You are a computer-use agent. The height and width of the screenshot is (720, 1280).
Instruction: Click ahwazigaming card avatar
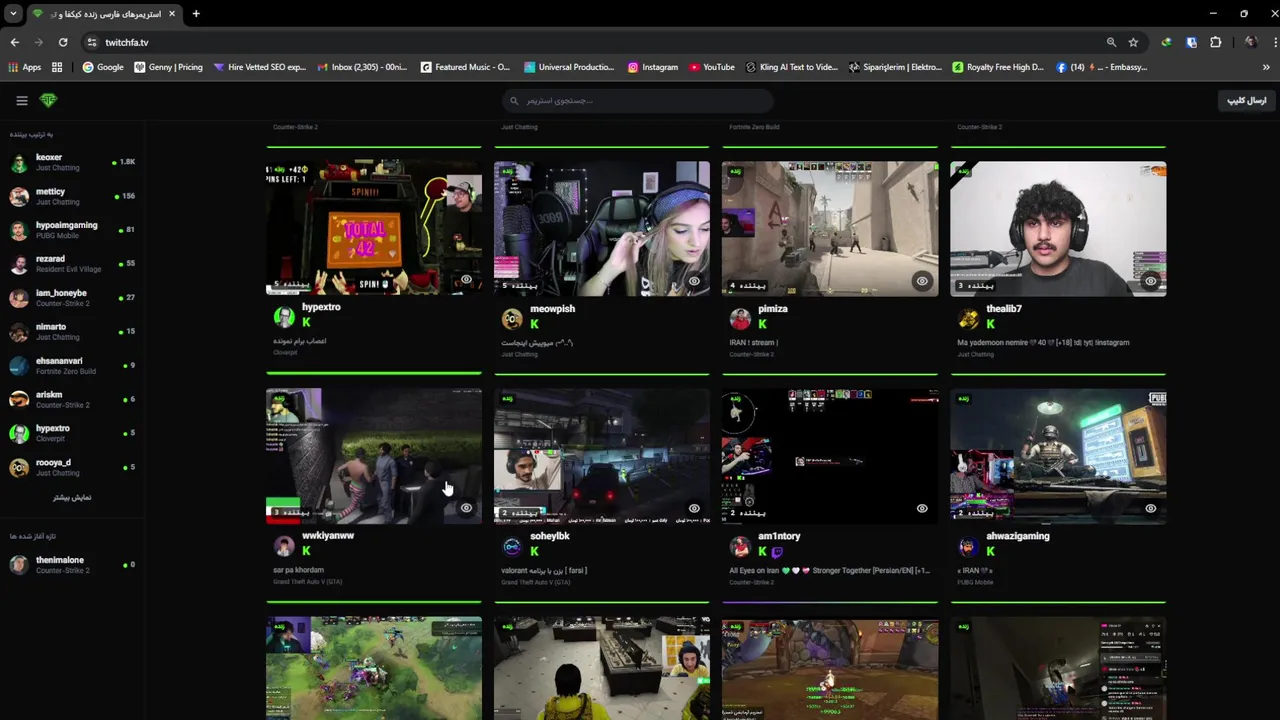pos(968,546)
